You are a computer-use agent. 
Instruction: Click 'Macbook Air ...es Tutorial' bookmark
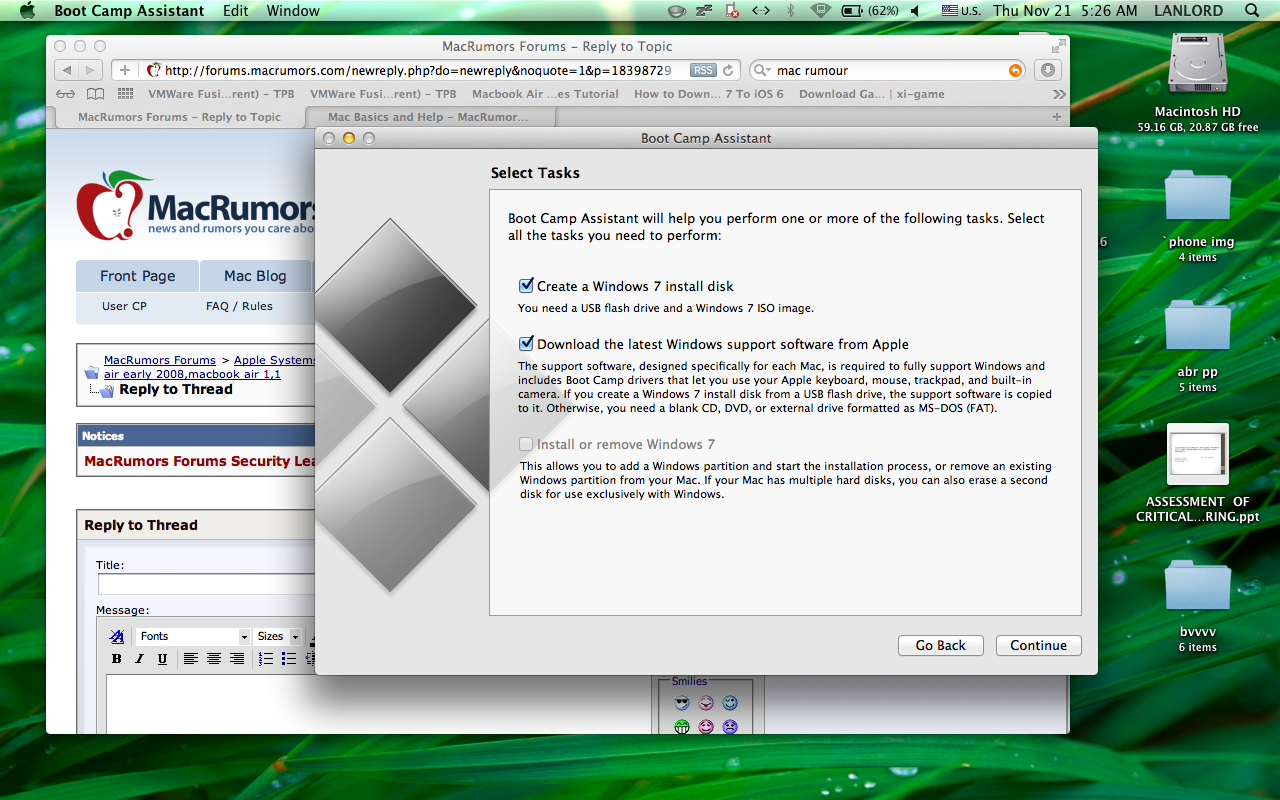click(x=545, y=94)
